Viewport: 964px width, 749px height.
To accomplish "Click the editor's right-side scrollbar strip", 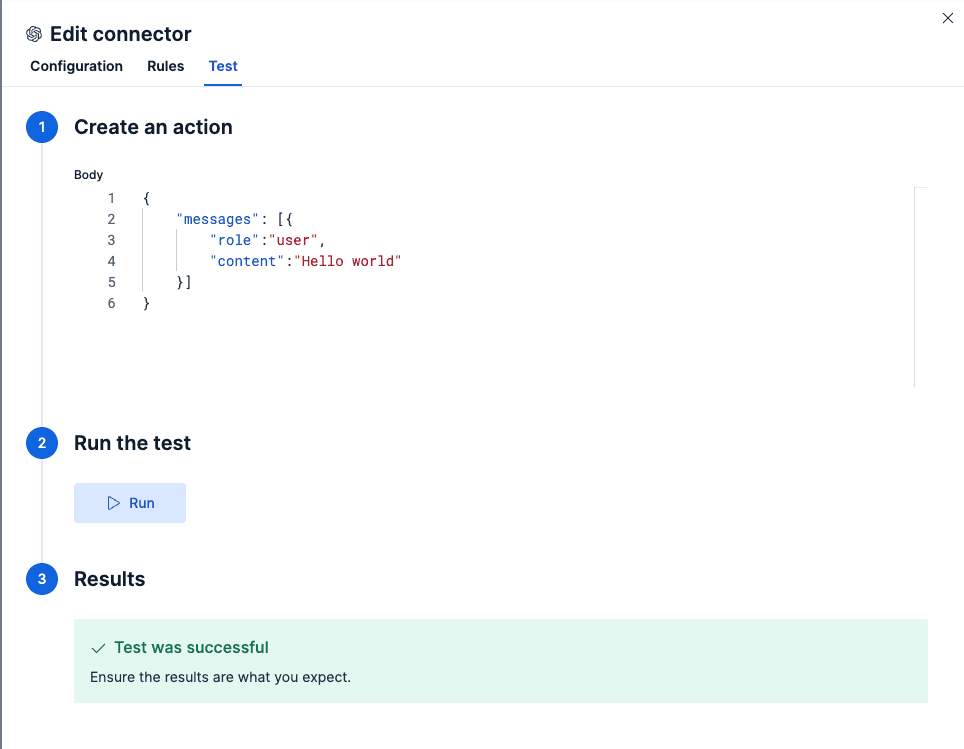I will coord(921,287).
